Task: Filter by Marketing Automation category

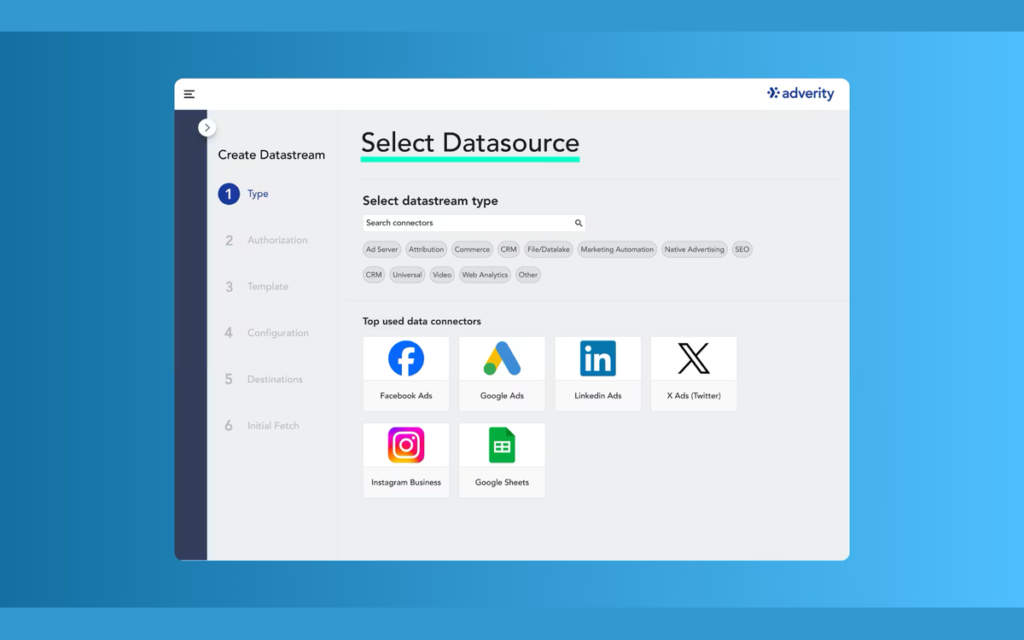Action: click(616, 249)
